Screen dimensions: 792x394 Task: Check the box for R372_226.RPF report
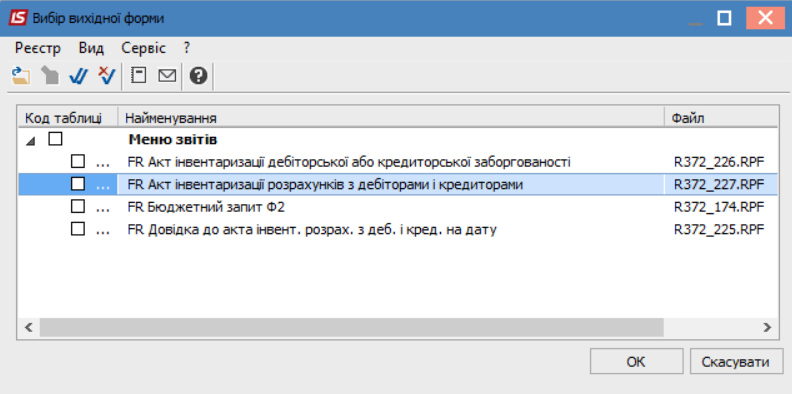78,162
